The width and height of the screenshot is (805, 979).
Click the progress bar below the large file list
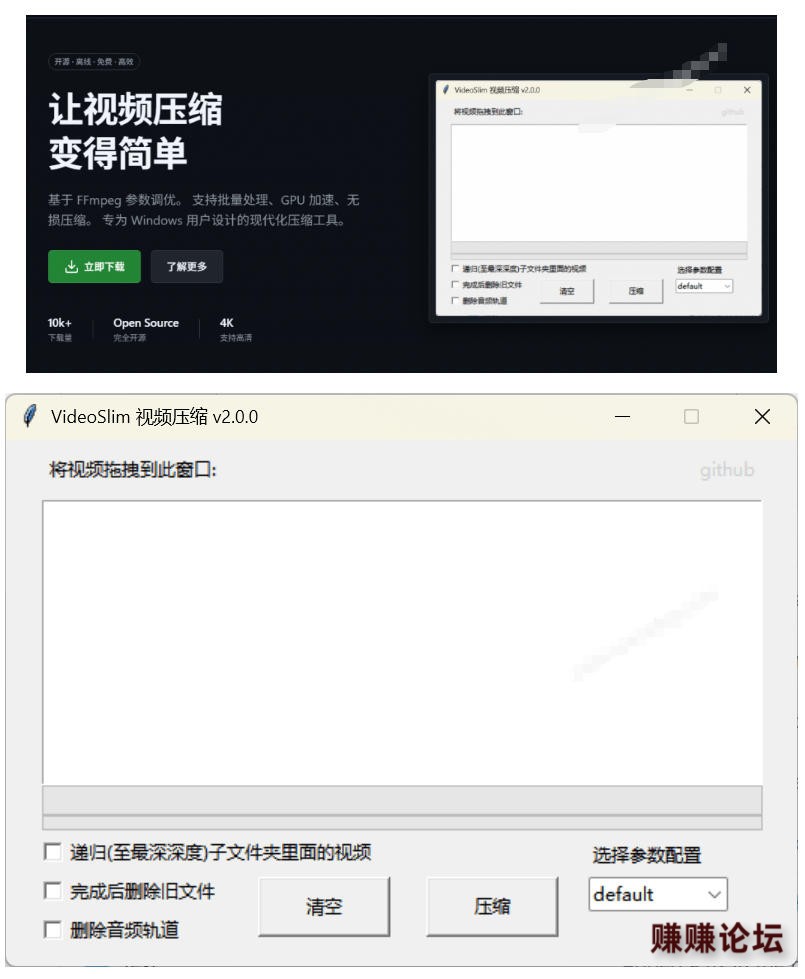point(402,800)
